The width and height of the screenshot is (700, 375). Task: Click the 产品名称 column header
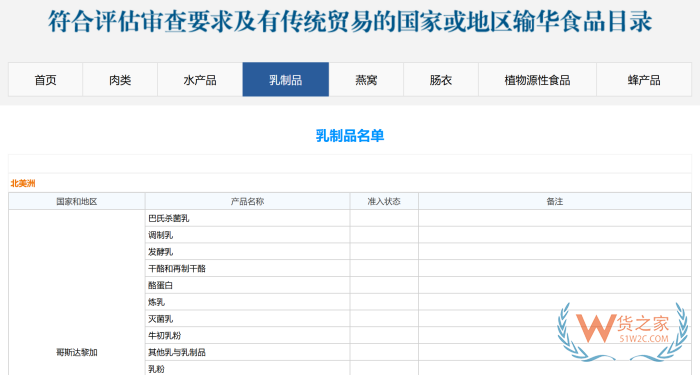click(x=247, y=201)
